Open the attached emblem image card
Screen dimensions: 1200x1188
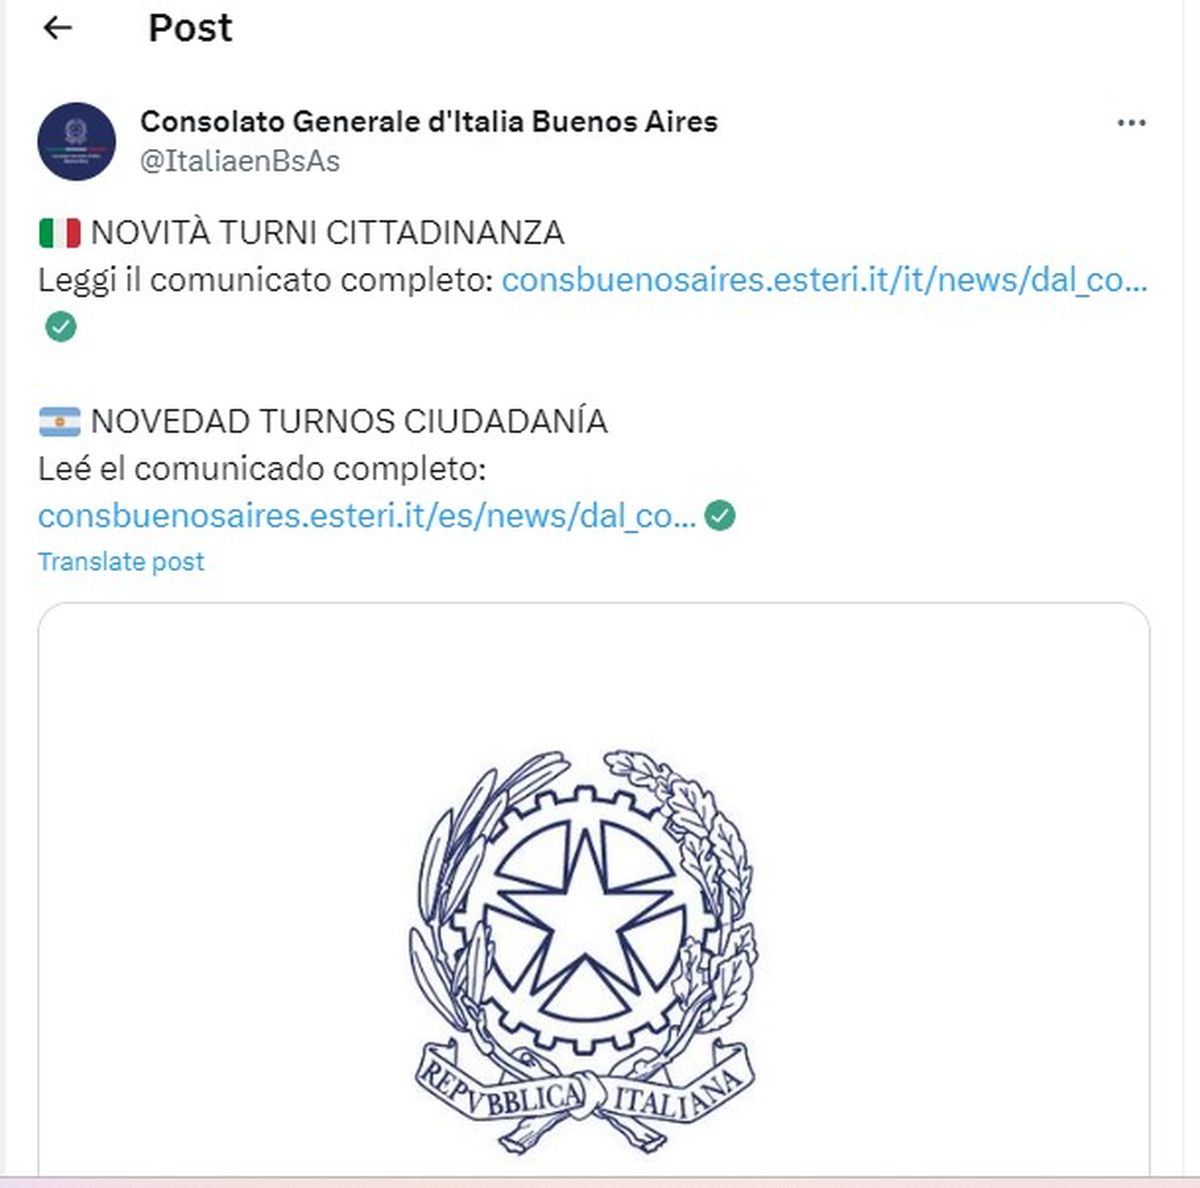click(594, 890)
